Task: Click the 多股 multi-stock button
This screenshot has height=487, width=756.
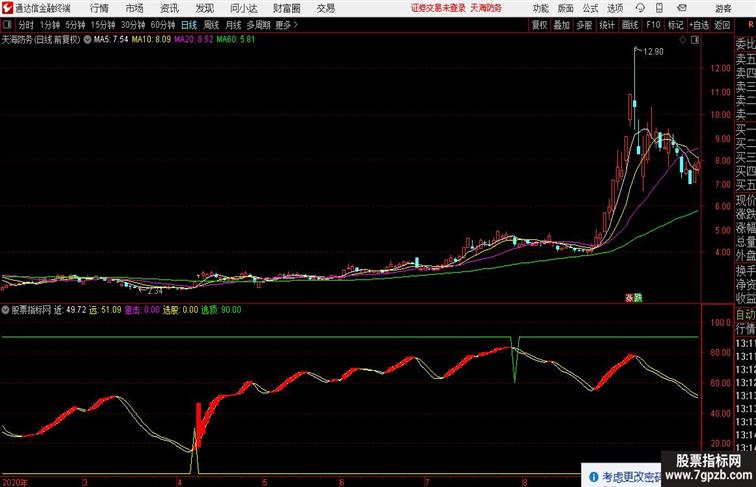Action: (x=584, y=25)
